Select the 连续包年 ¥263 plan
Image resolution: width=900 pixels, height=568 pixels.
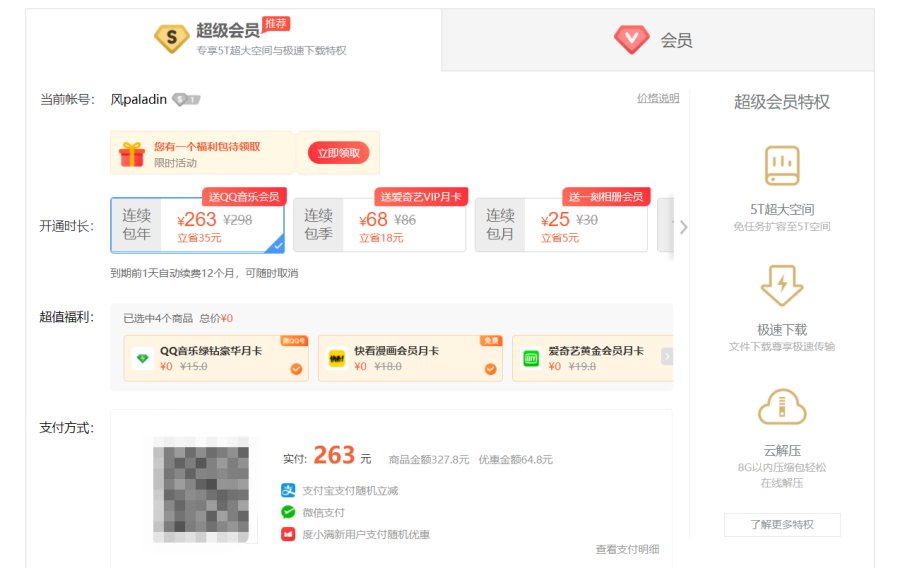tap(197, 225)
